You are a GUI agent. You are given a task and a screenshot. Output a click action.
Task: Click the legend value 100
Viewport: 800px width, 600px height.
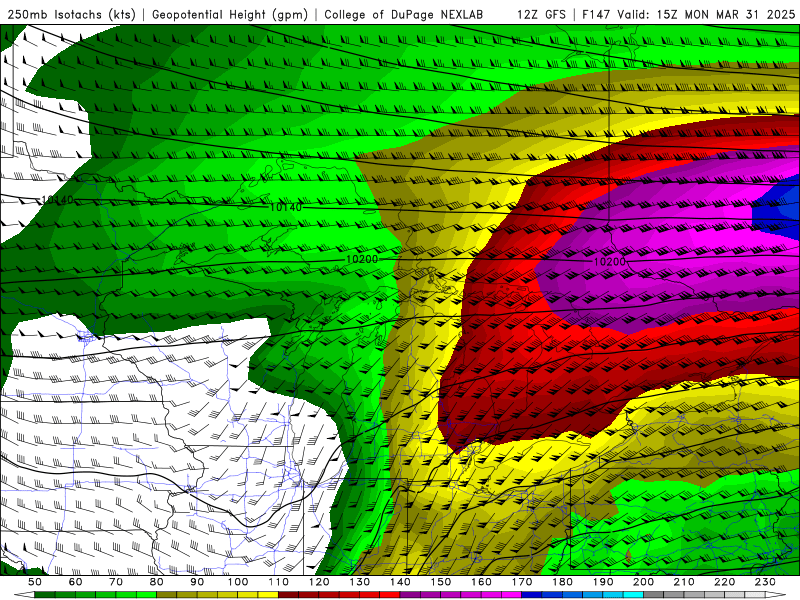click(238, 582)
